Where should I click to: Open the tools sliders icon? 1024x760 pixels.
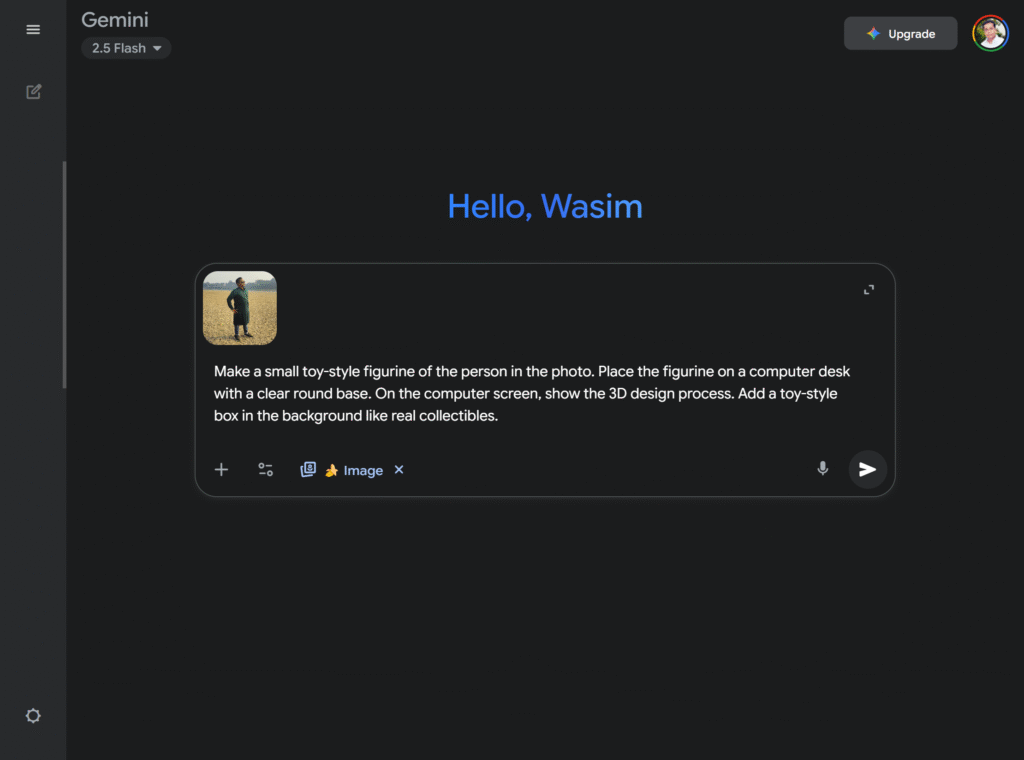tap(265, 470)
